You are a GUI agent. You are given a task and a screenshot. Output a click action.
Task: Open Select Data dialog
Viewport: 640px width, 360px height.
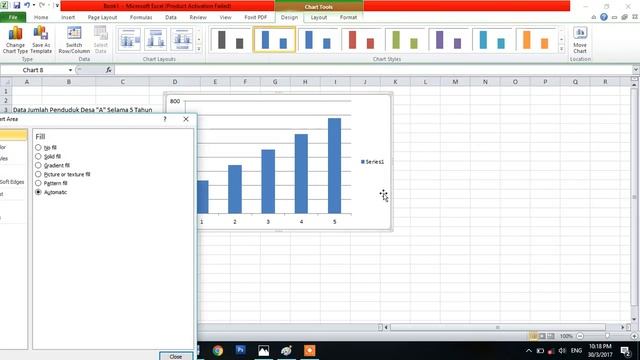[100, 40]
